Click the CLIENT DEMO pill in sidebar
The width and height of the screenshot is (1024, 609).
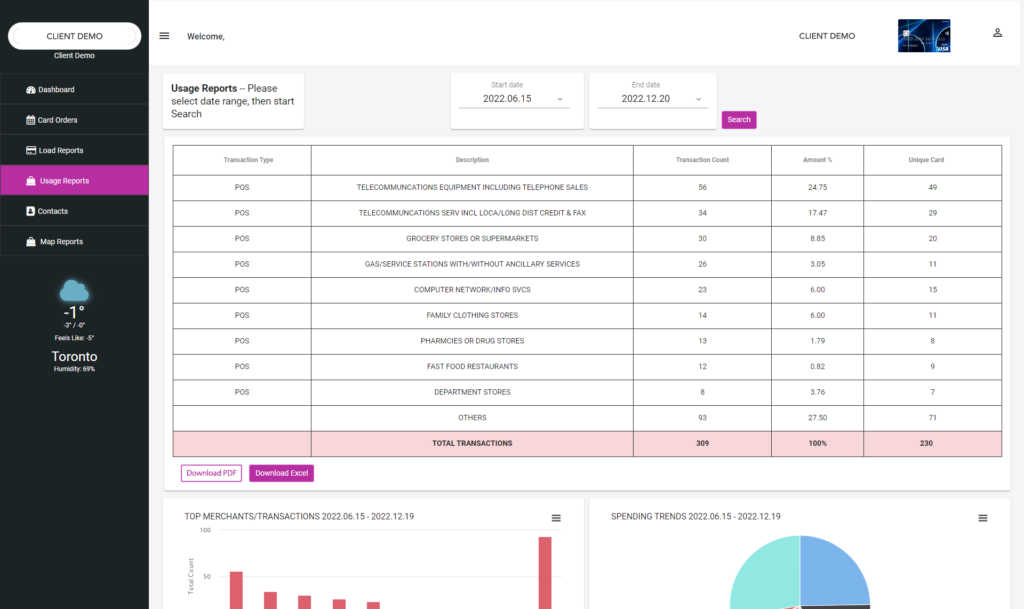click(x=74, y=36)
